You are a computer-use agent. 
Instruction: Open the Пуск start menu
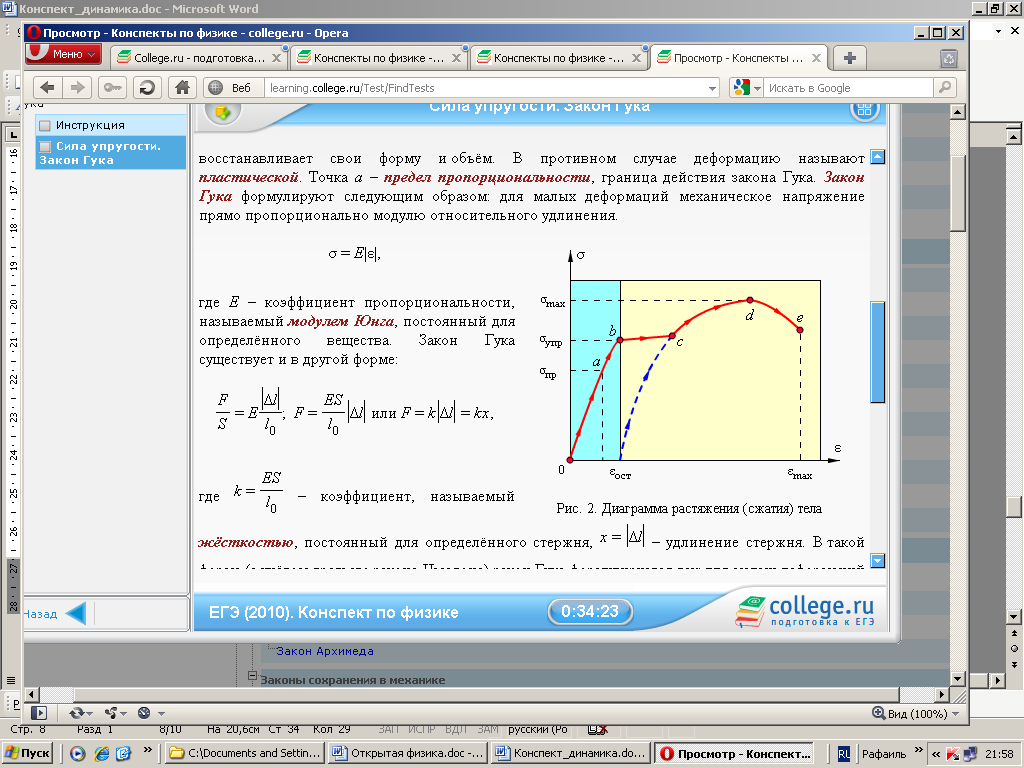point(27,754)
